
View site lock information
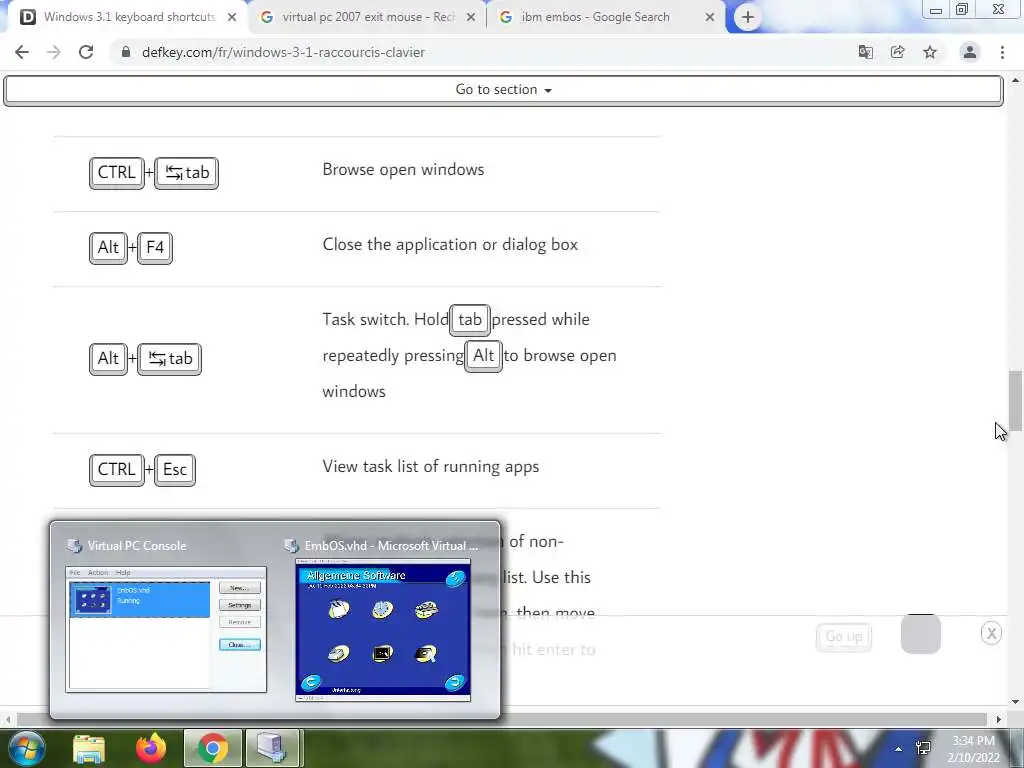pos(126,52)
